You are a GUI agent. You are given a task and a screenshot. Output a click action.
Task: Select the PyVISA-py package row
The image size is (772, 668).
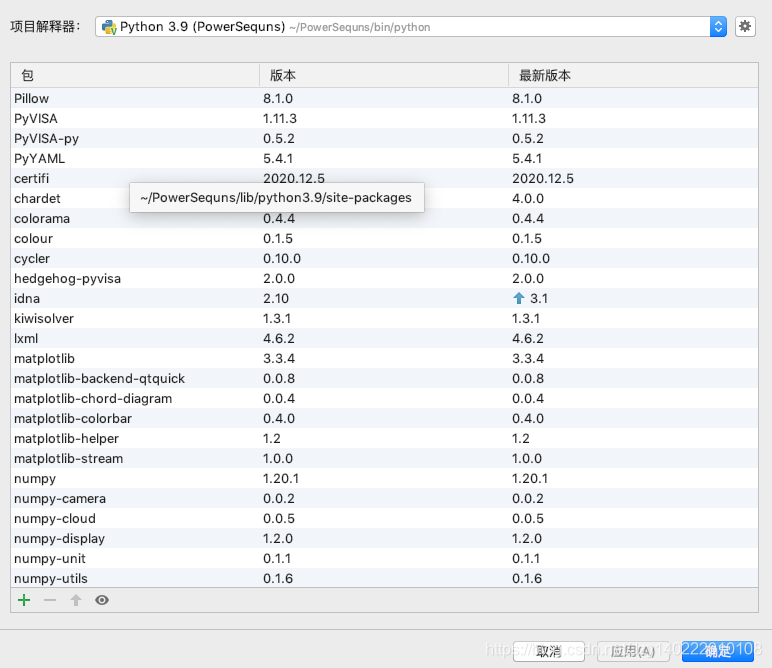tap(384, 138)
